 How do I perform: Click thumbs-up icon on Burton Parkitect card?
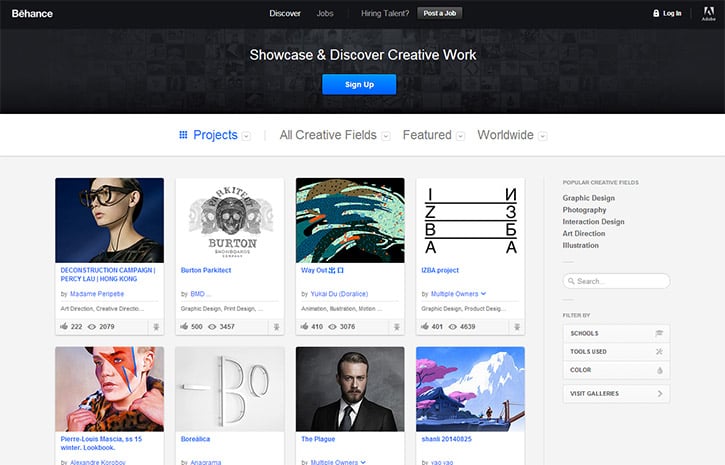click(184, 326)
